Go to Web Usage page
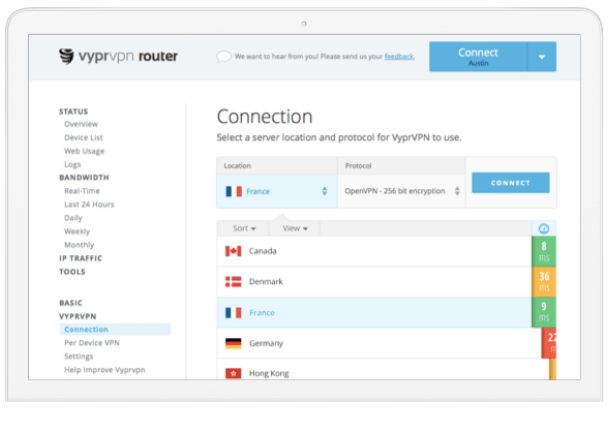This screenshot has width=611, height=421. [84, 151]
